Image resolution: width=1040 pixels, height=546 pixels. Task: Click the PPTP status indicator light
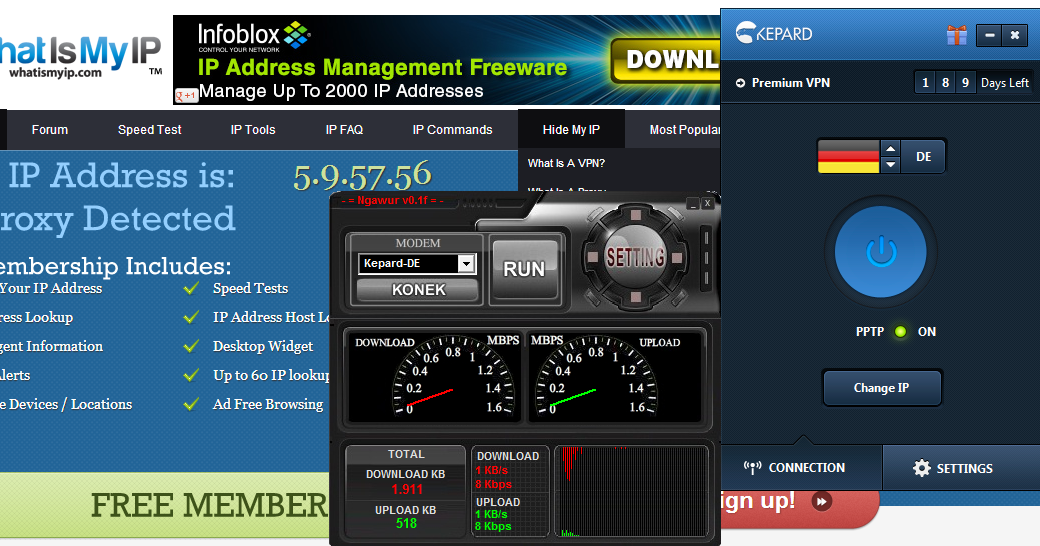click(900, 332)
